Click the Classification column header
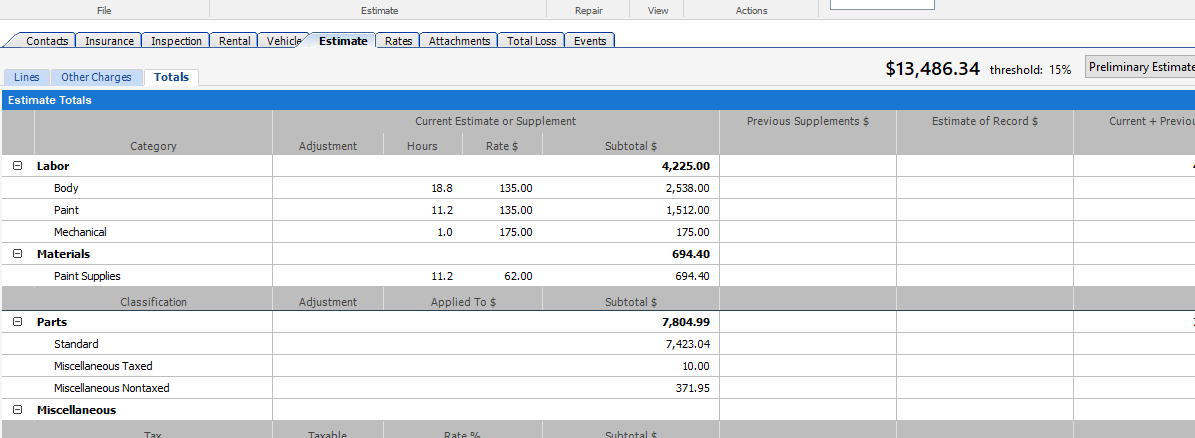The image size is (1195, 438). (x=153, y=302)
